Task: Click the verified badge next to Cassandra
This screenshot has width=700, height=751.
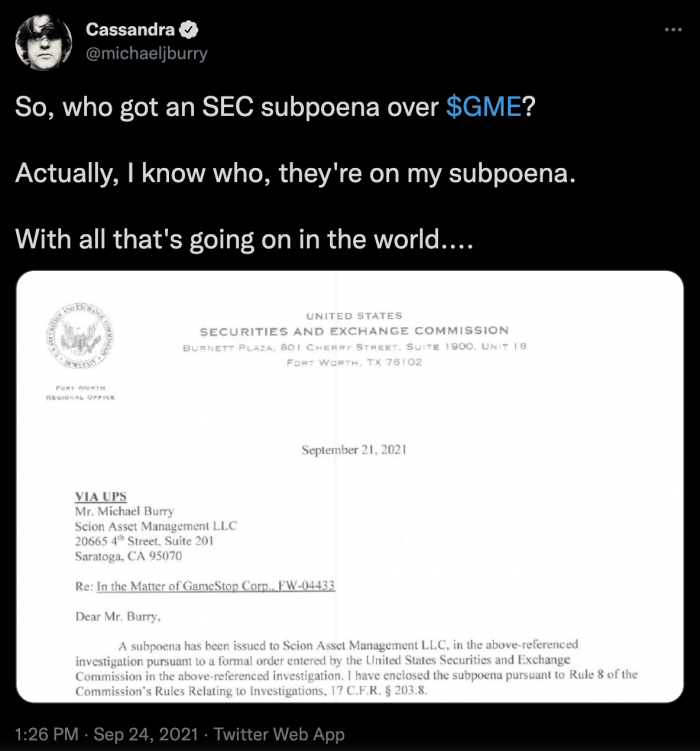Action: point(180,30)
